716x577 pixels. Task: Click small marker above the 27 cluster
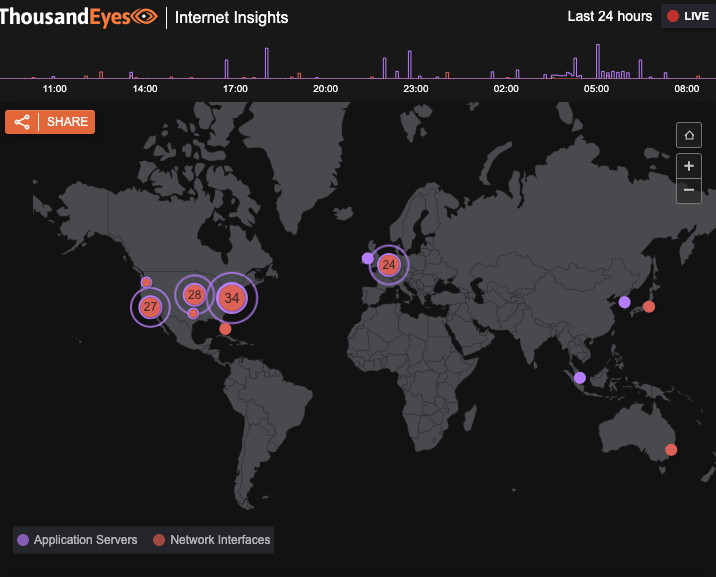pyautogui.click(x=146, y=282)
